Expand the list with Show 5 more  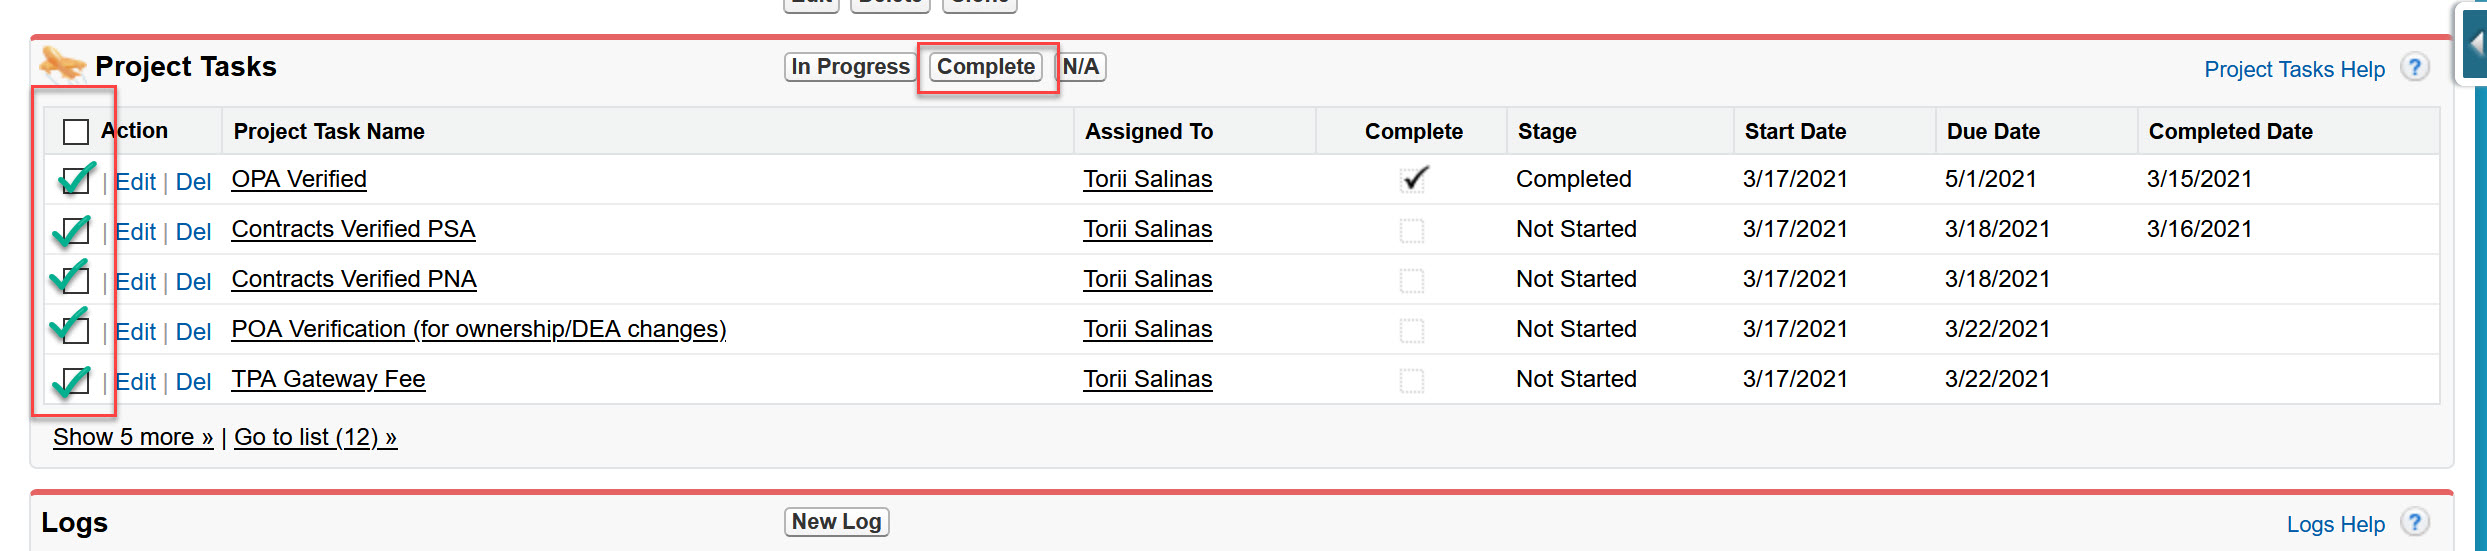[x=133, y=437]
